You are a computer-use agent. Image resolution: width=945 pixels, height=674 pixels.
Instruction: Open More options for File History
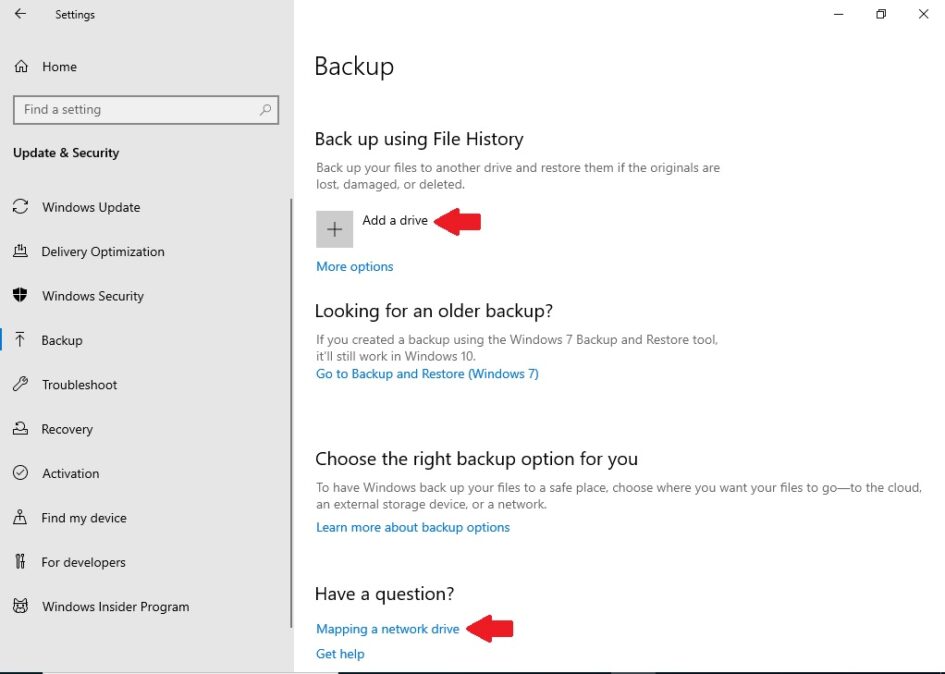(354, 266)
